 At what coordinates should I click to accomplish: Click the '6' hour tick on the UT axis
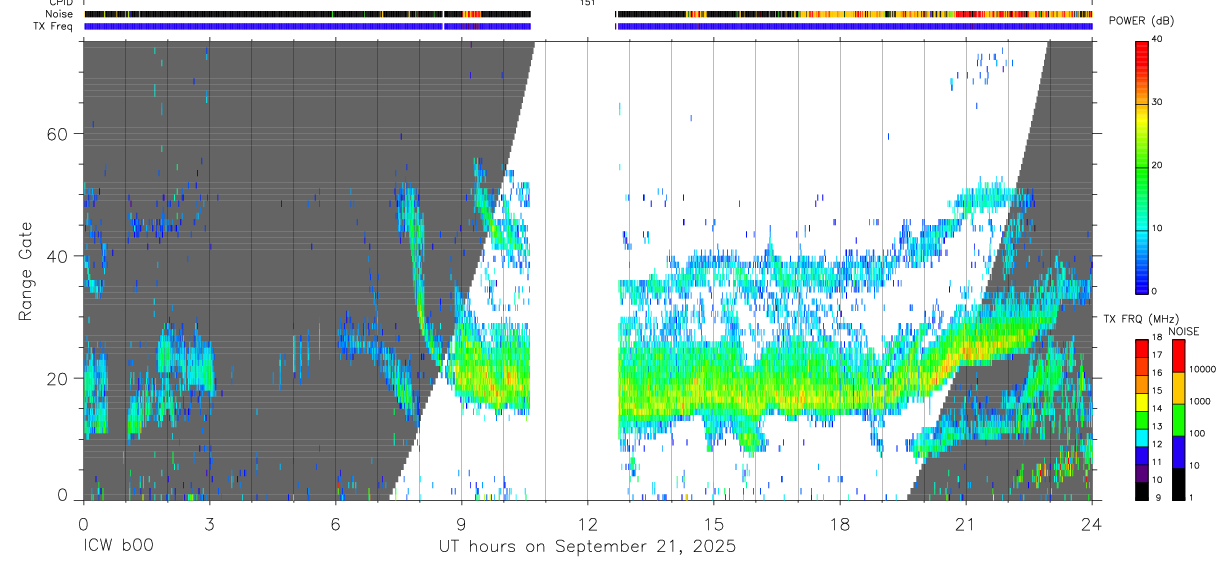pyautogui.click(x=335, y=523)
